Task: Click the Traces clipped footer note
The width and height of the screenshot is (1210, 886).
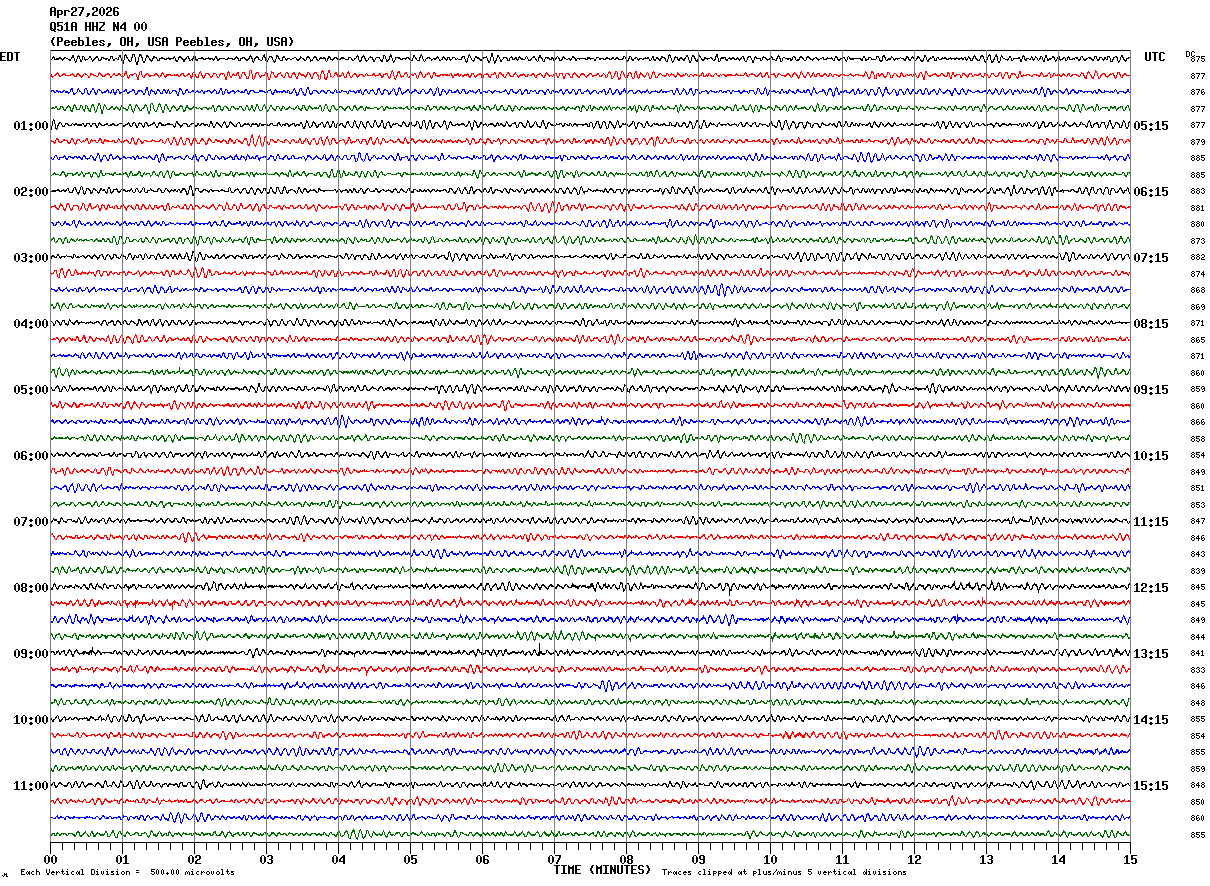Action: [784, 872]
